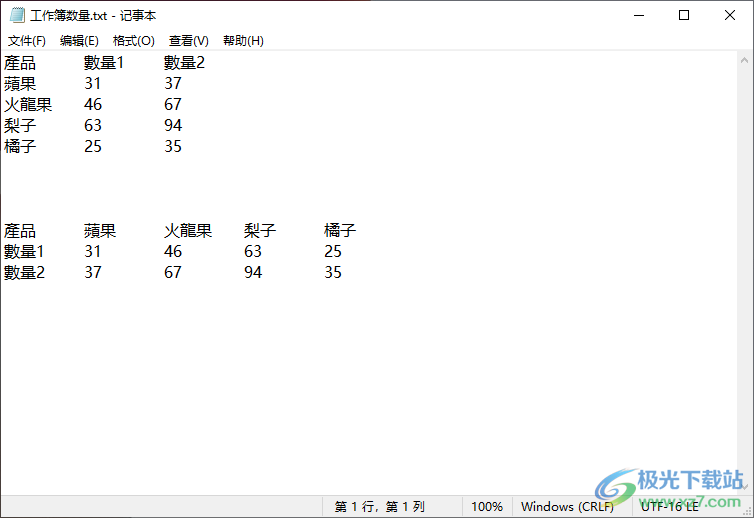This screenshot has width=754, height=518.
Task: Click 火龍果 row label in the upper table
Action: (x=28, y=105)
